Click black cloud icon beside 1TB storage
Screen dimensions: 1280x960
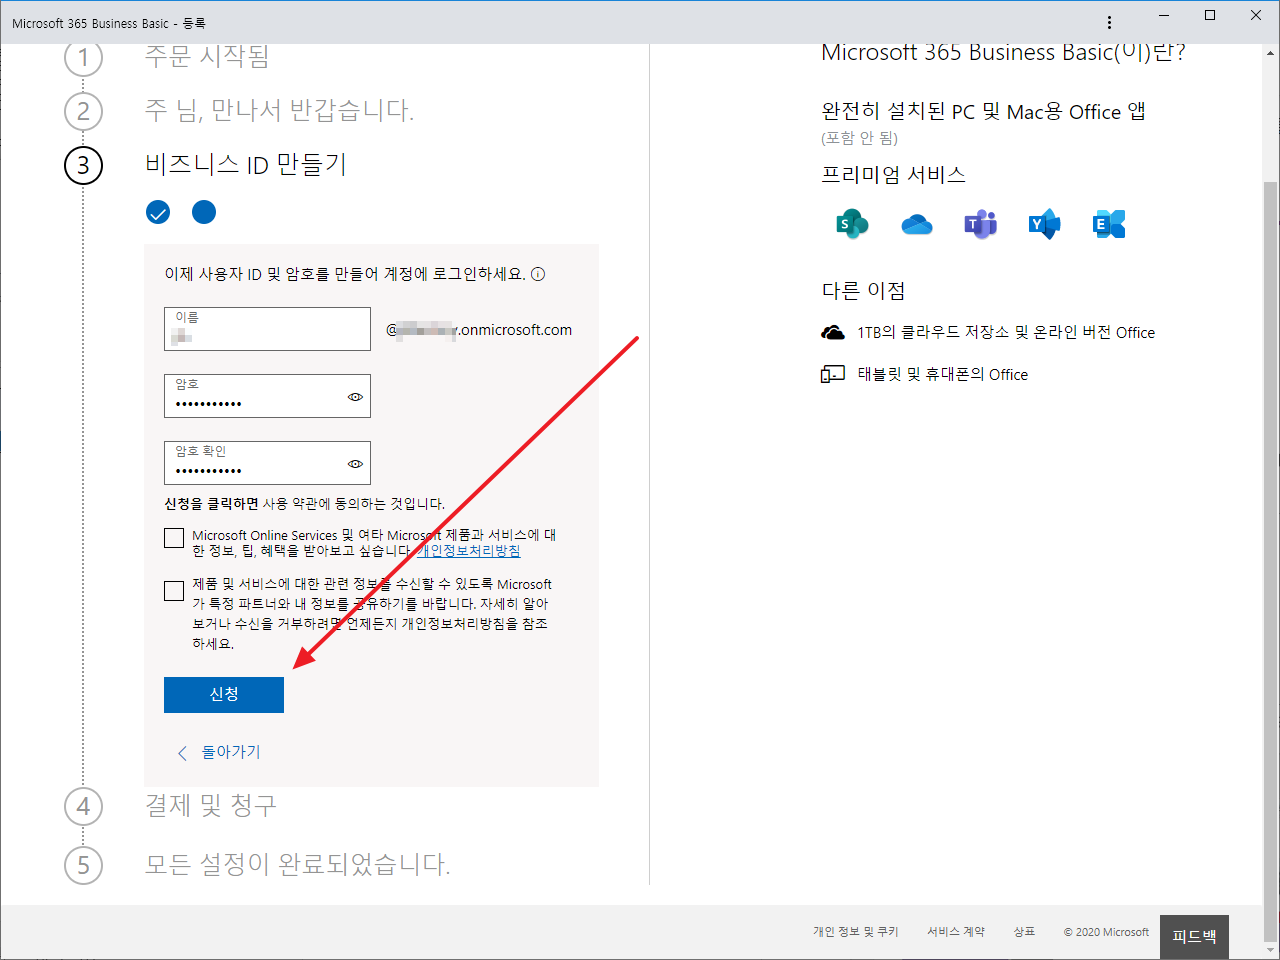pos(833,332)
